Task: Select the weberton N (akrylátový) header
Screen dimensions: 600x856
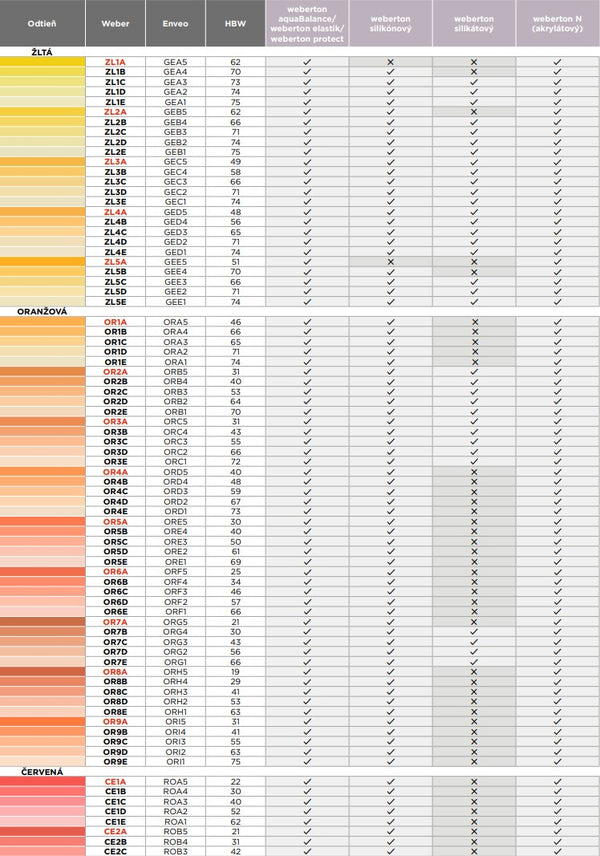Action: point(557,23)
